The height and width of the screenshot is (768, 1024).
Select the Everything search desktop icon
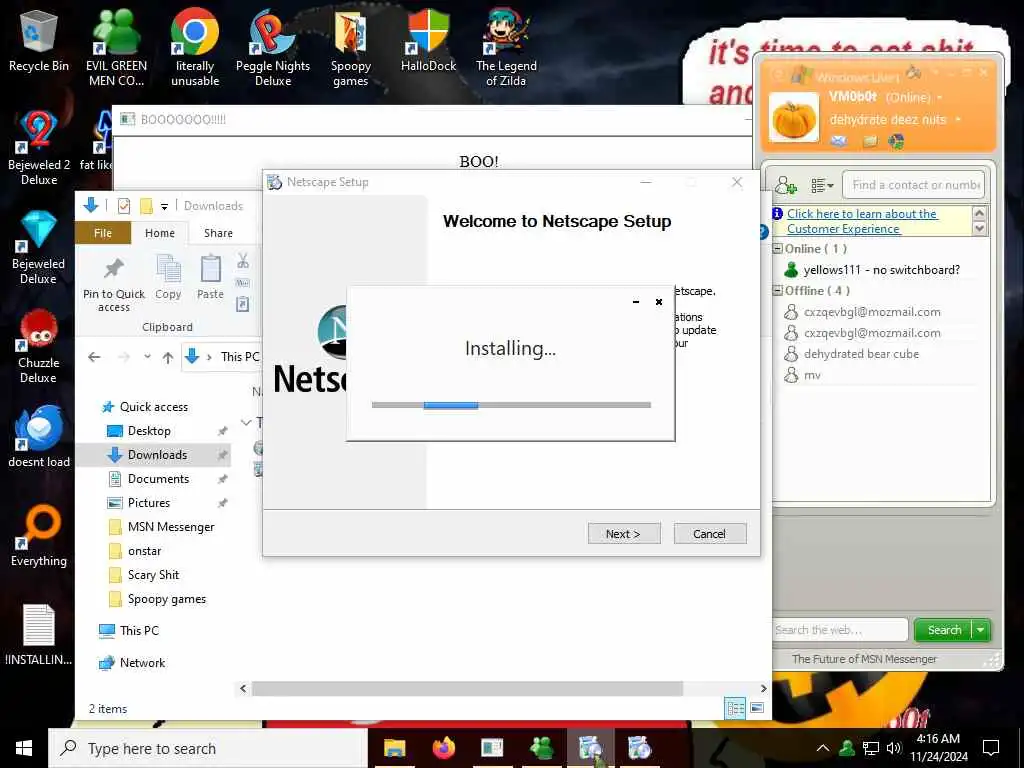[x=39, y=536]
